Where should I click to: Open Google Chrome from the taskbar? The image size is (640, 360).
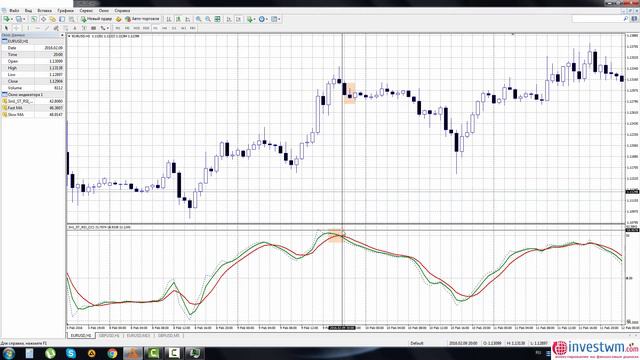112,353
